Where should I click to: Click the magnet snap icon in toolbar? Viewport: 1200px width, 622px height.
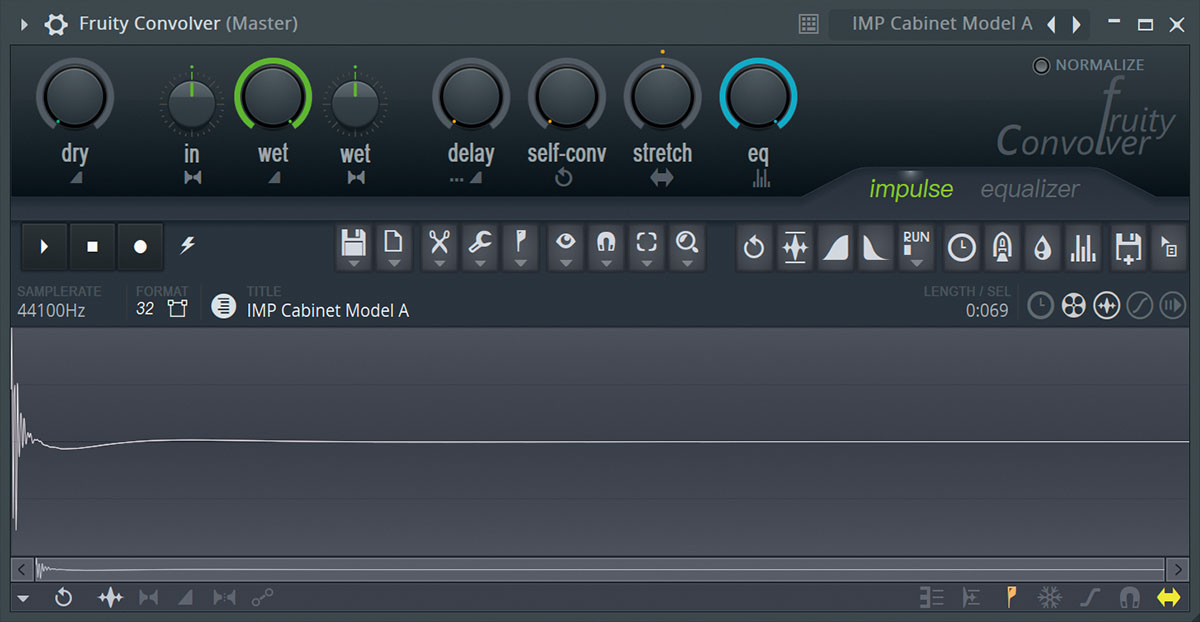[606, 241]
